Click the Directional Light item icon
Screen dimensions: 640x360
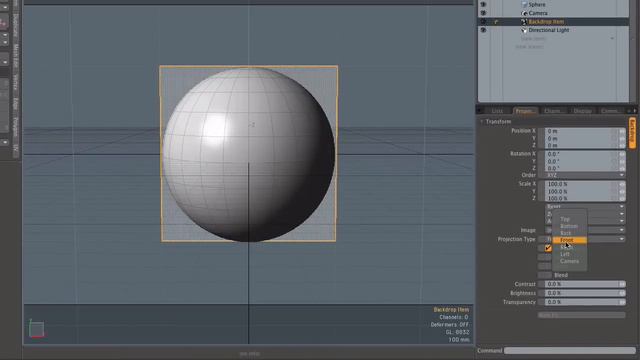pos(524,30)
